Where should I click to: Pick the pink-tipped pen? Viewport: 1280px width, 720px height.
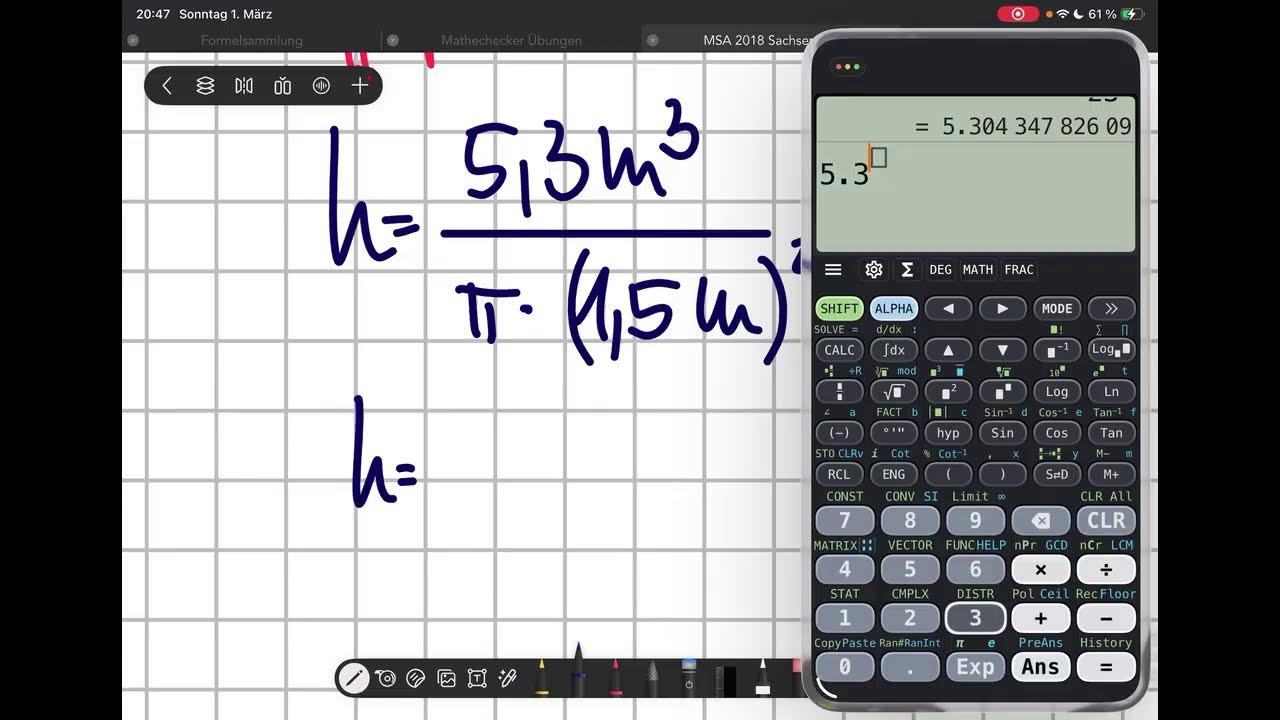(616, 677)
